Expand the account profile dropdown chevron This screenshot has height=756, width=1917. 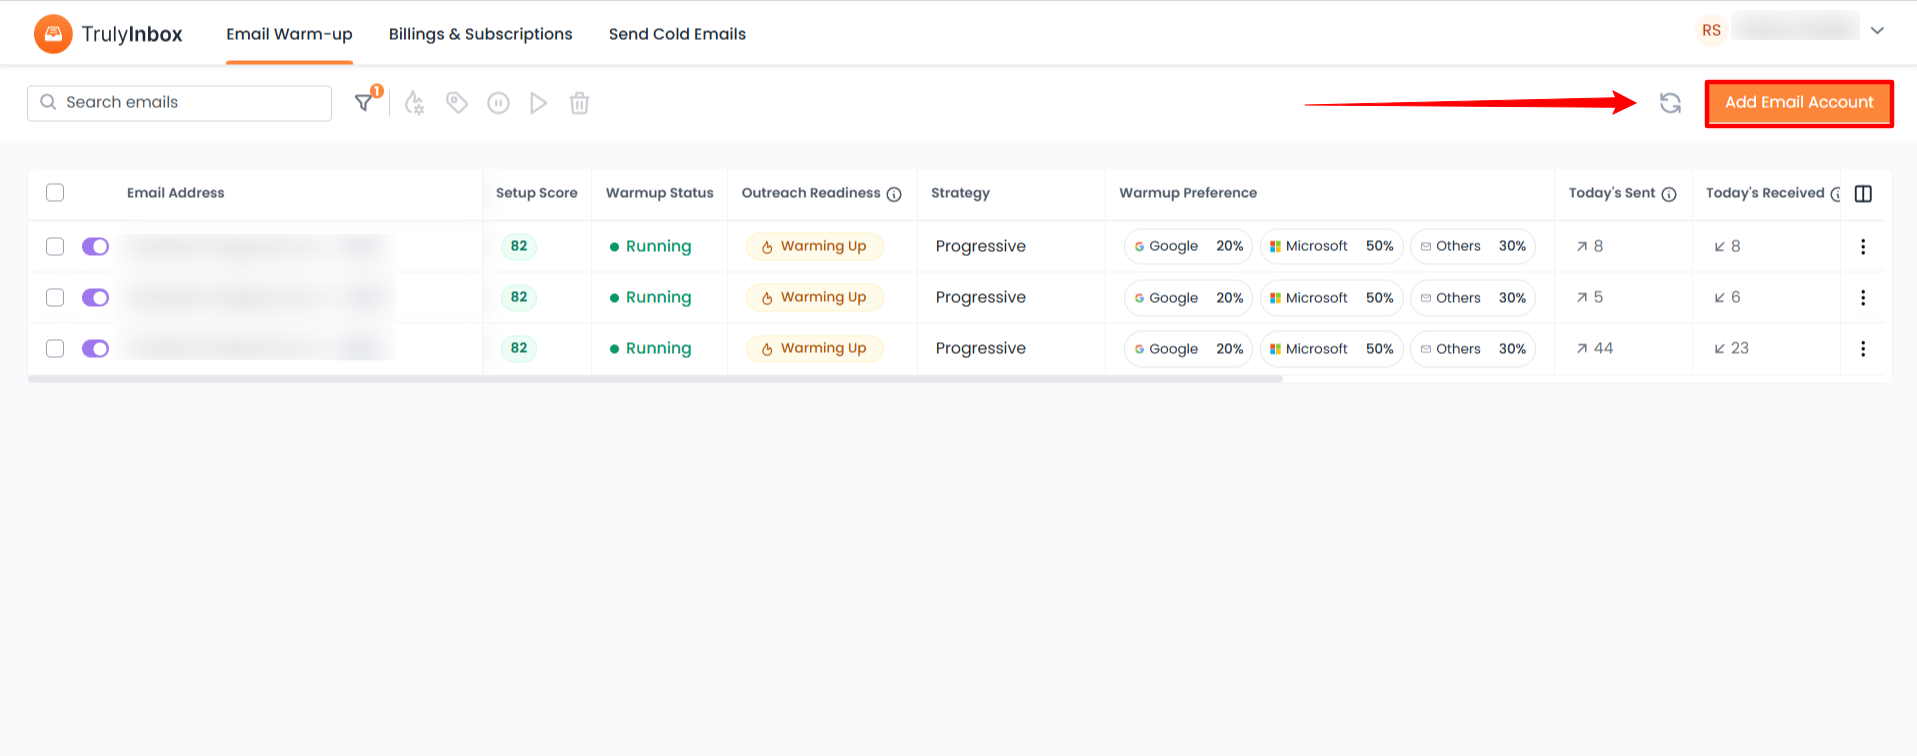point(1877,30)
